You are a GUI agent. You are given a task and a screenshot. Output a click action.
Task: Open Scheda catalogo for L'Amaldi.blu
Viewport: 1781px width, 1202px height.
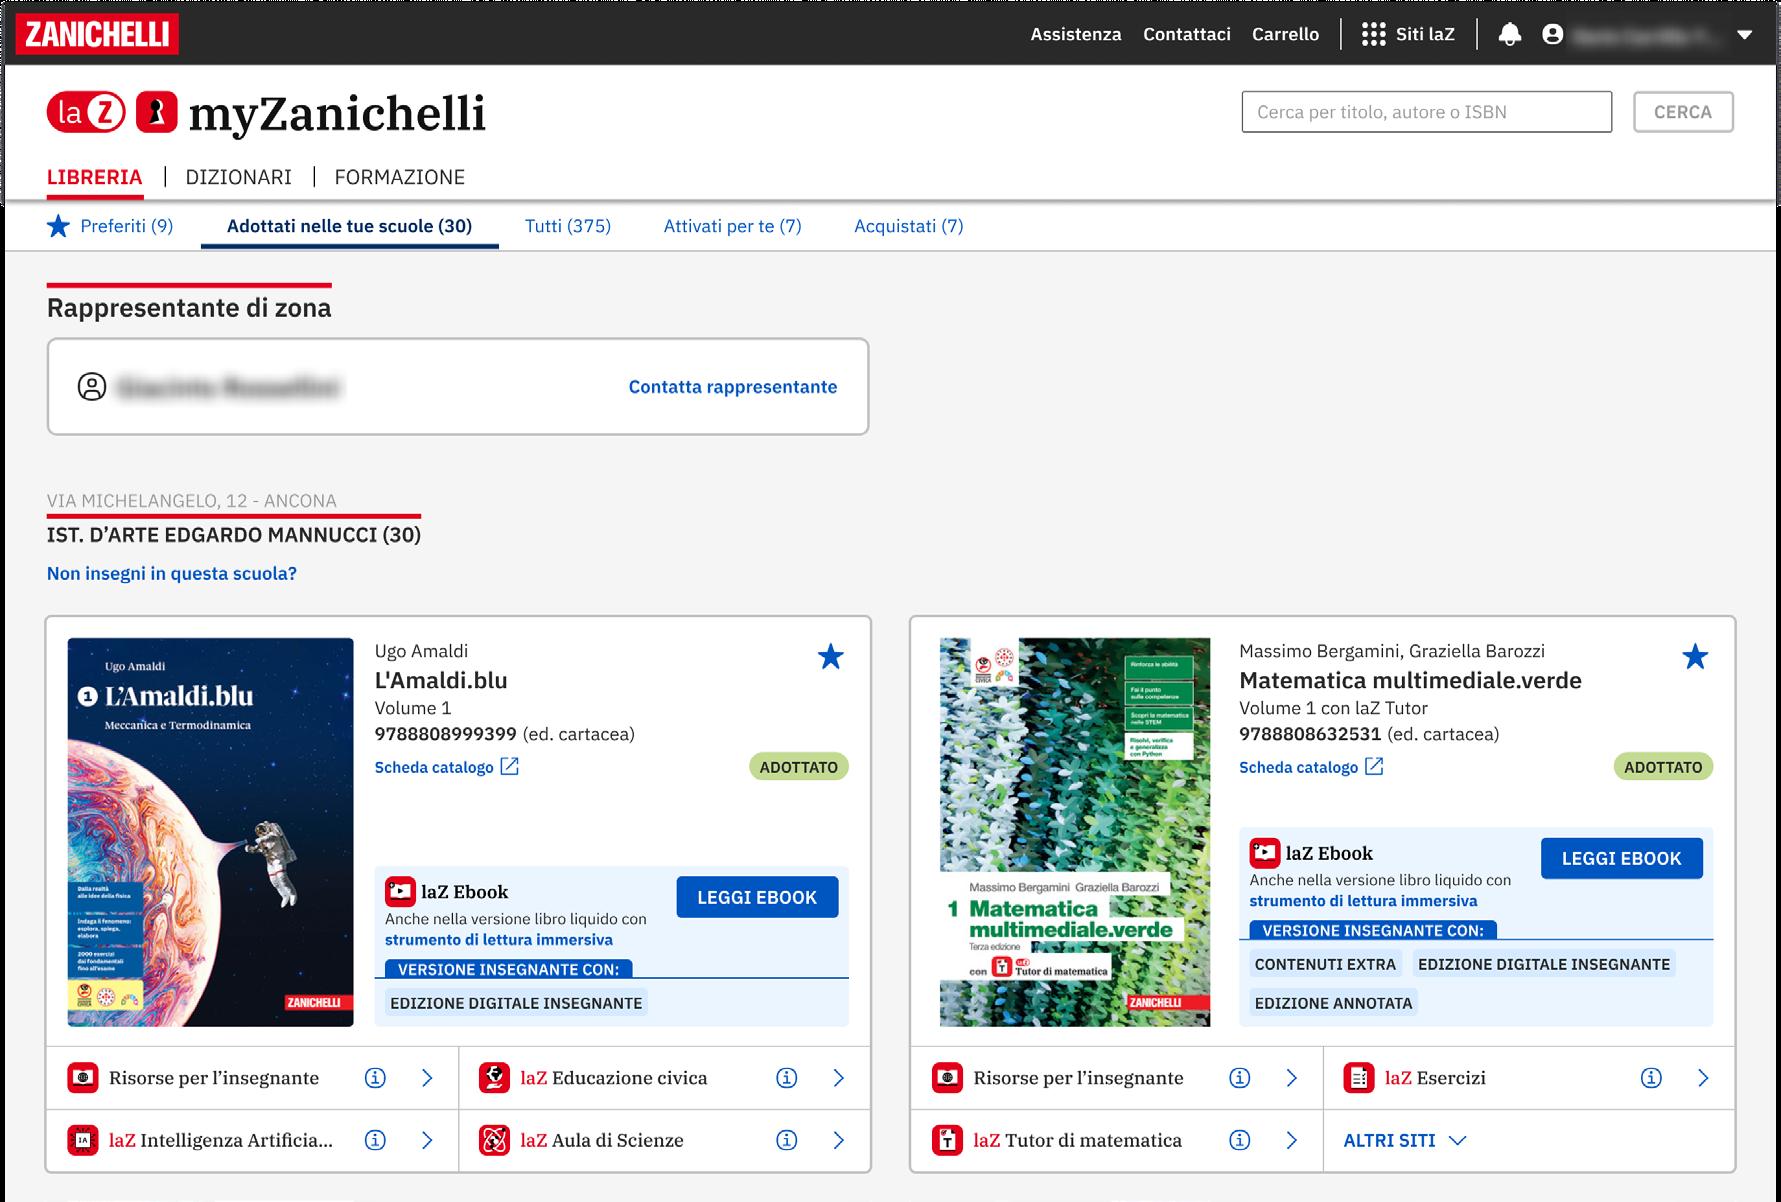447,767
